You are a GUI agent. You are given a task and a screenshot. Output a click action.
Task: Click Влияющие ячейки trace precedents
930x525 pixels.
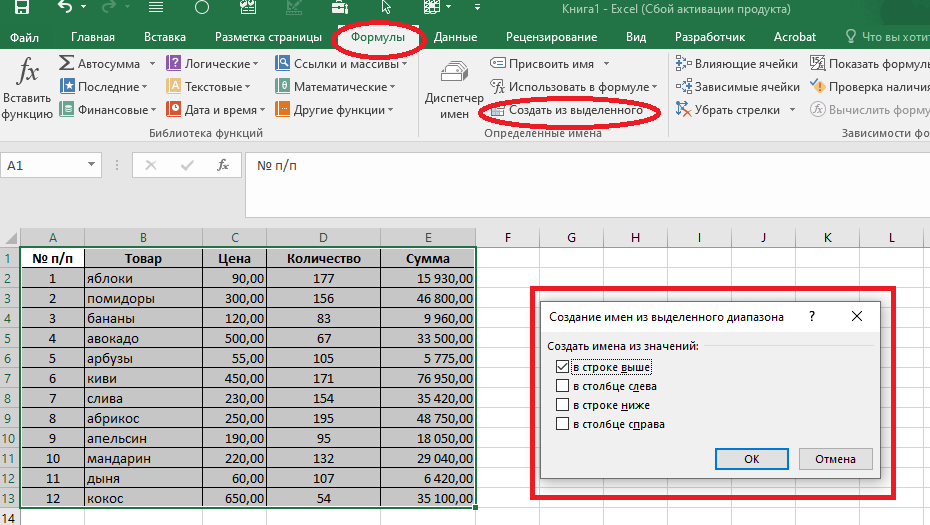tap(737, 63)
